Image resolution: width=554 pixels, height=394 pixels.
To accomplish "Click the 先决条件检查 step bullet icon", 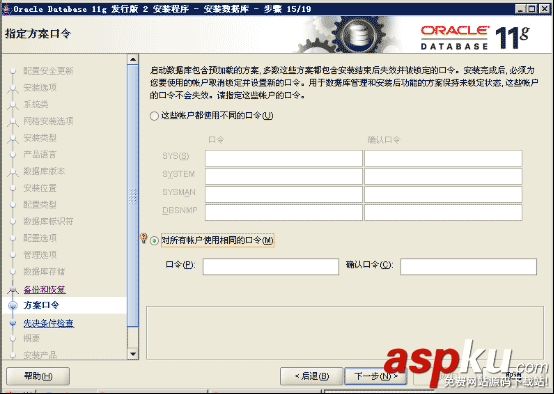I will (13, 323).
